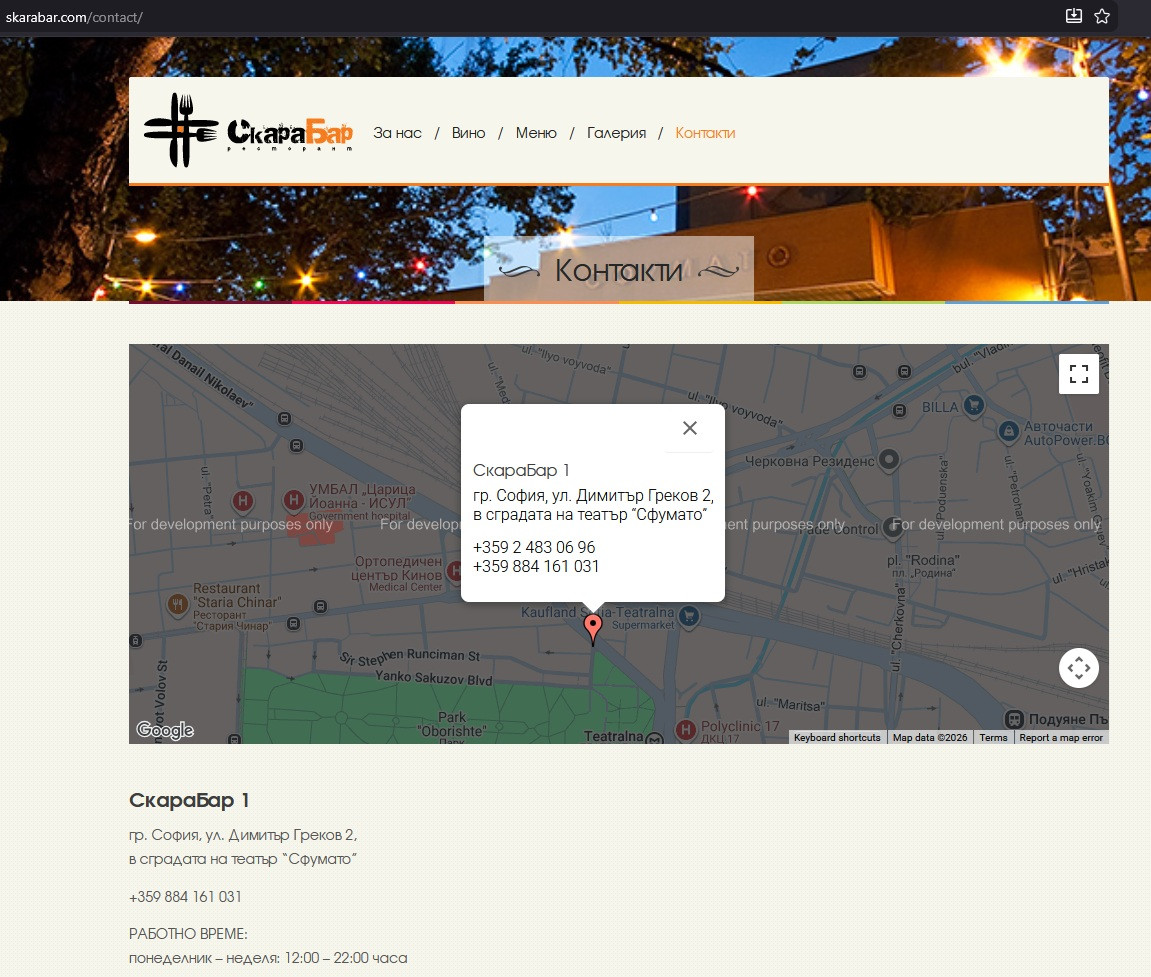This screenshot has width=1151, height=977.
Task: Click the СкараБар restaurant logo
Action: (248, 131)
